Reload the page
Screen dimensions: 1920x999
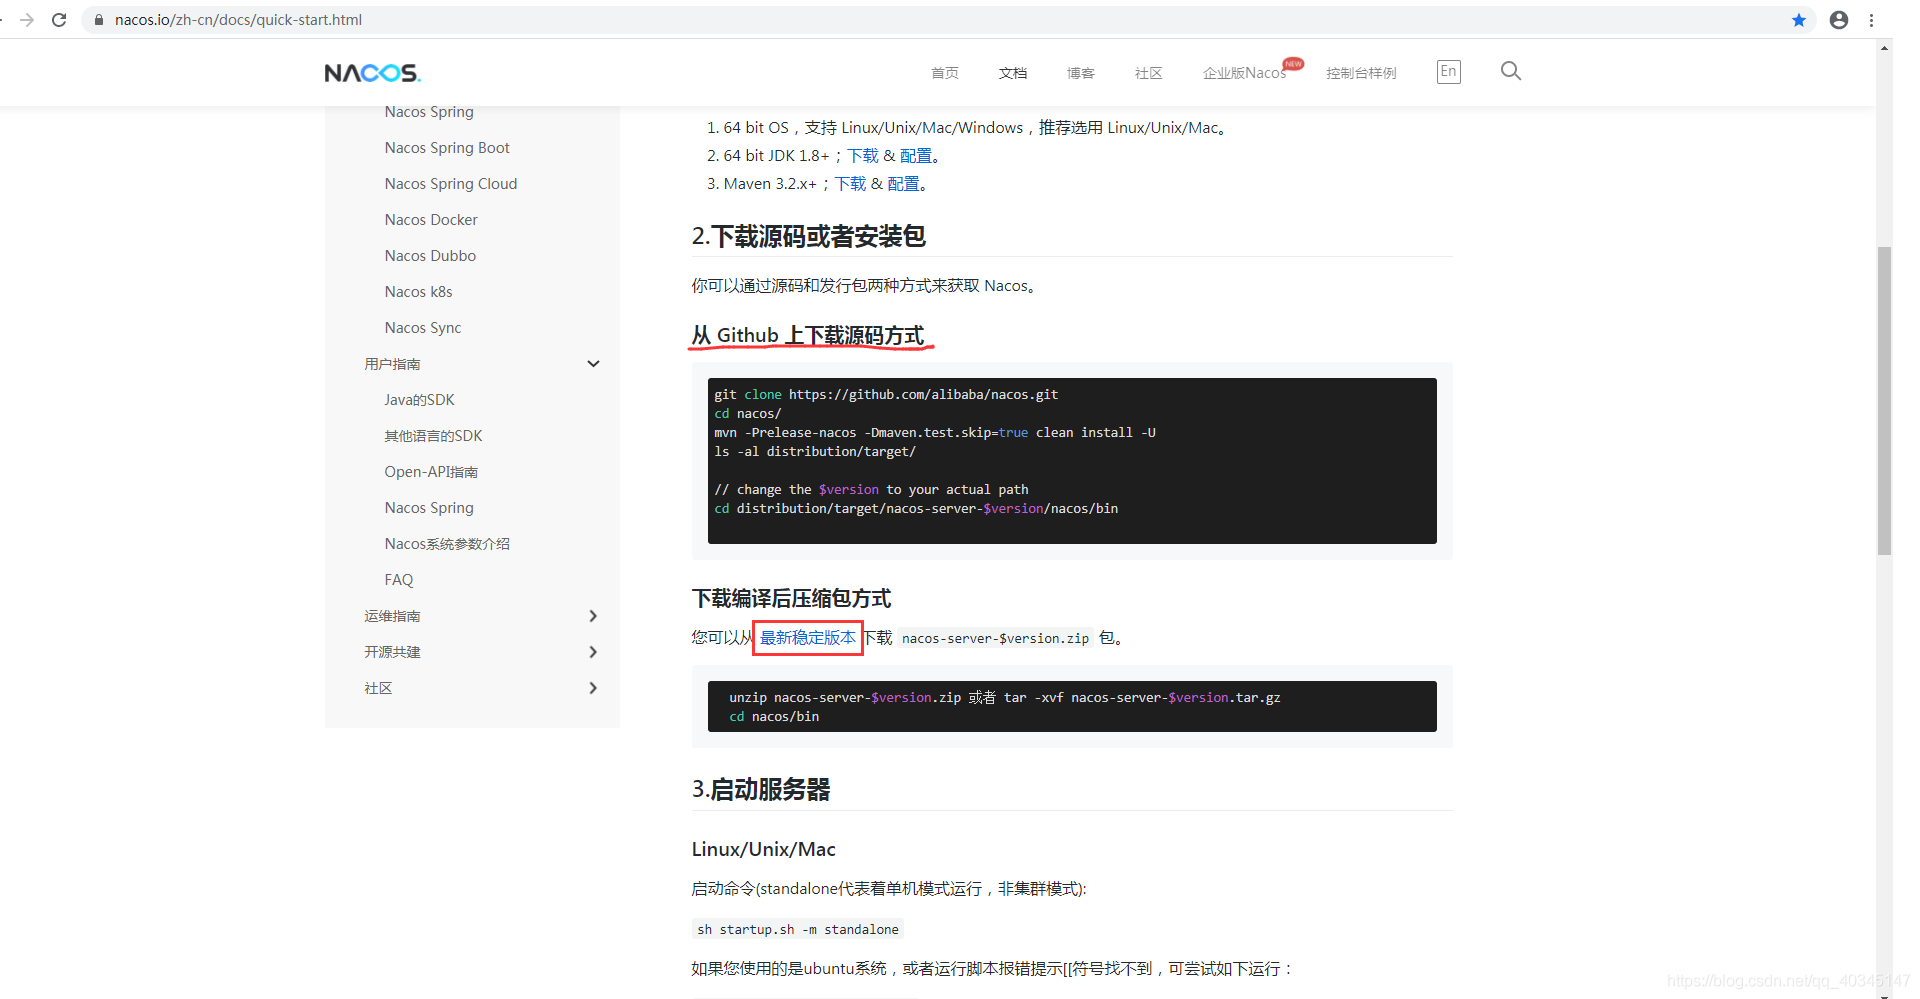click(x=59, y=20)
